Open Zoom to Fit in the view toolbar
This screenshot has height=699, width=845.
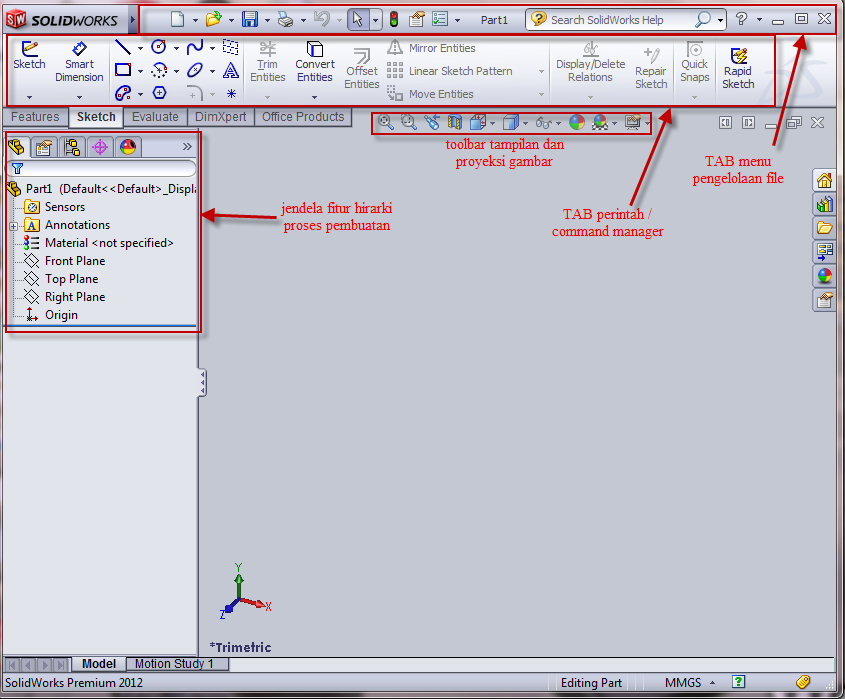tap(385, 122)
